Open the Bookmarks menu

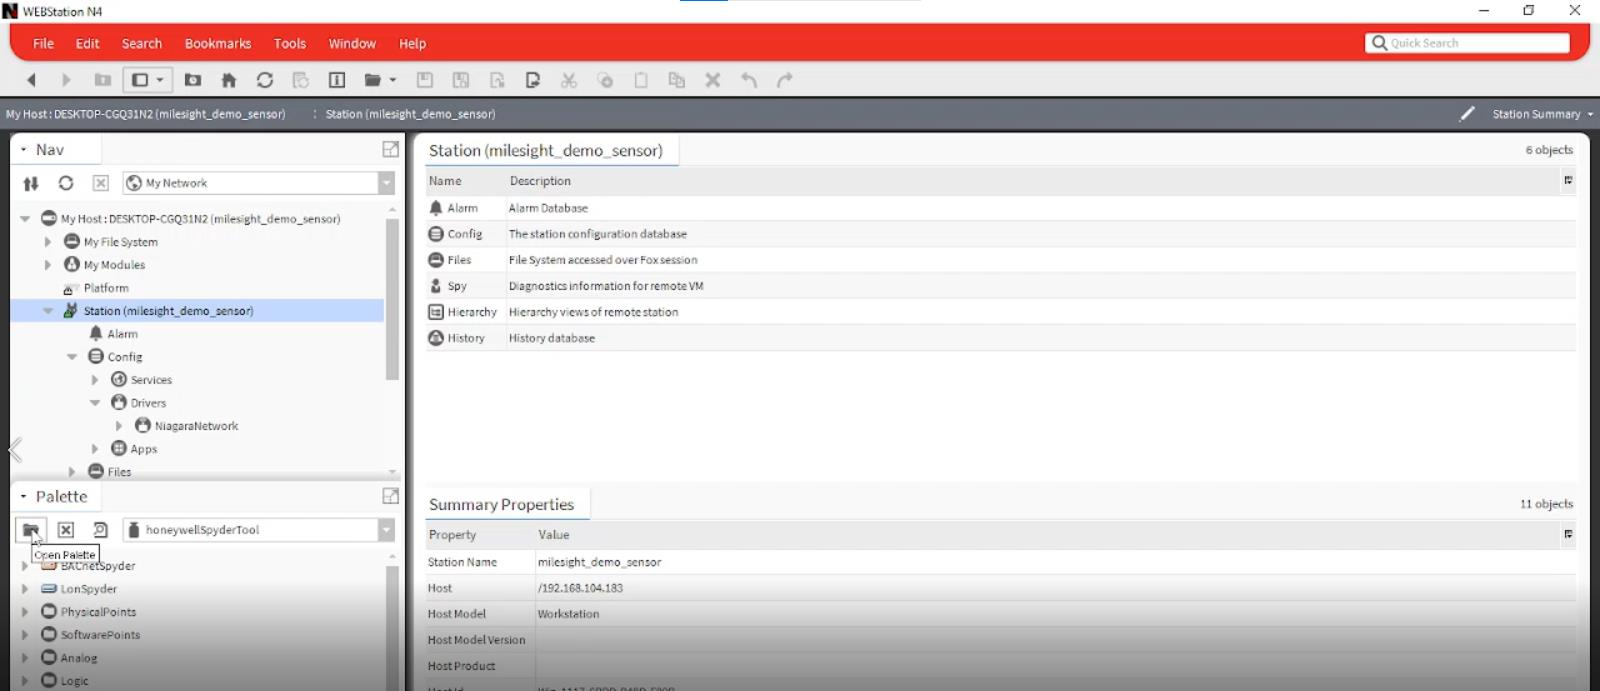pyautogui.click(x=218, y=44)
